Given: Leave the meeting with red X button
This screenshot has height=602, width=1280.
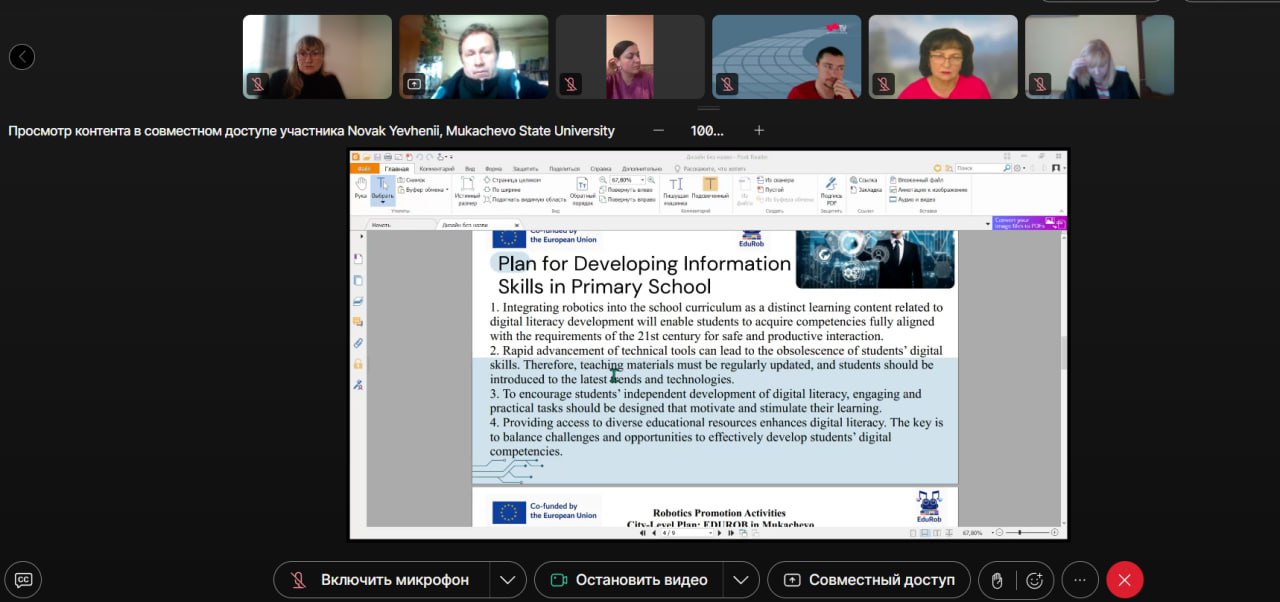Looking at the screenshot, I should pyautogui.click(x=1124, y=580).
